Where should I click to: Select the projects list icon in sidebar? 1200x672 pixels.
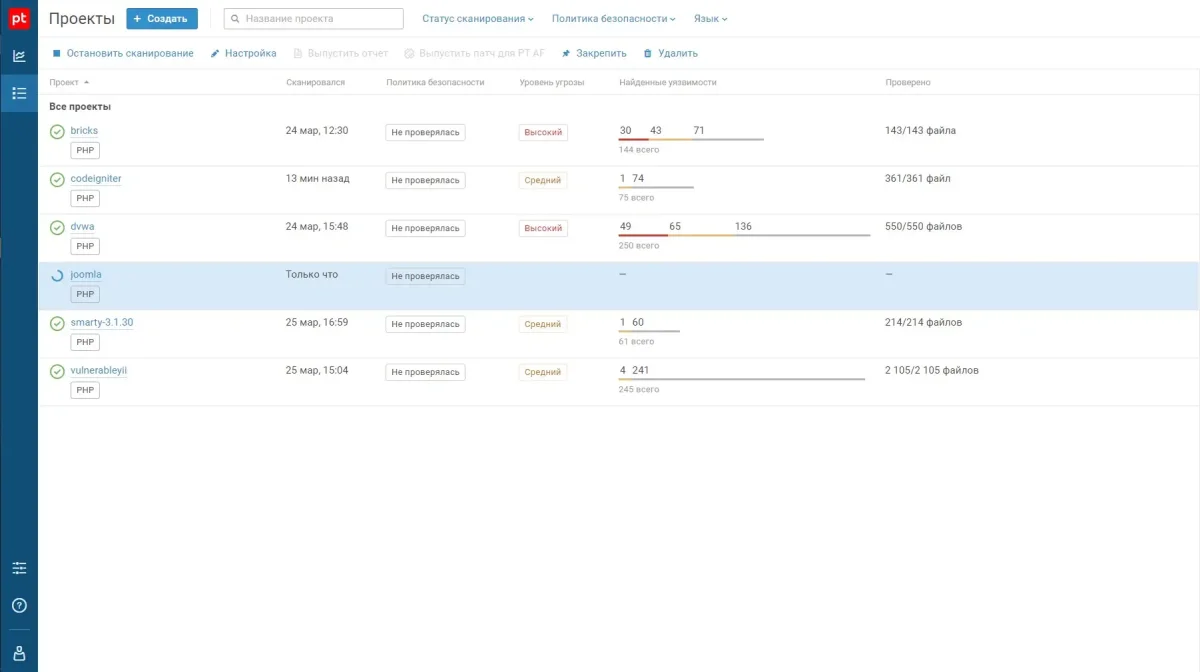click(18, 92)
